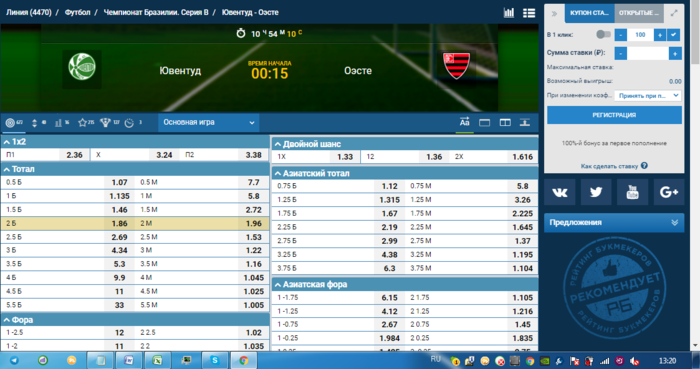
Task: Enable the 'В 1 клик' toggle switch
Action: coord(603,34)
